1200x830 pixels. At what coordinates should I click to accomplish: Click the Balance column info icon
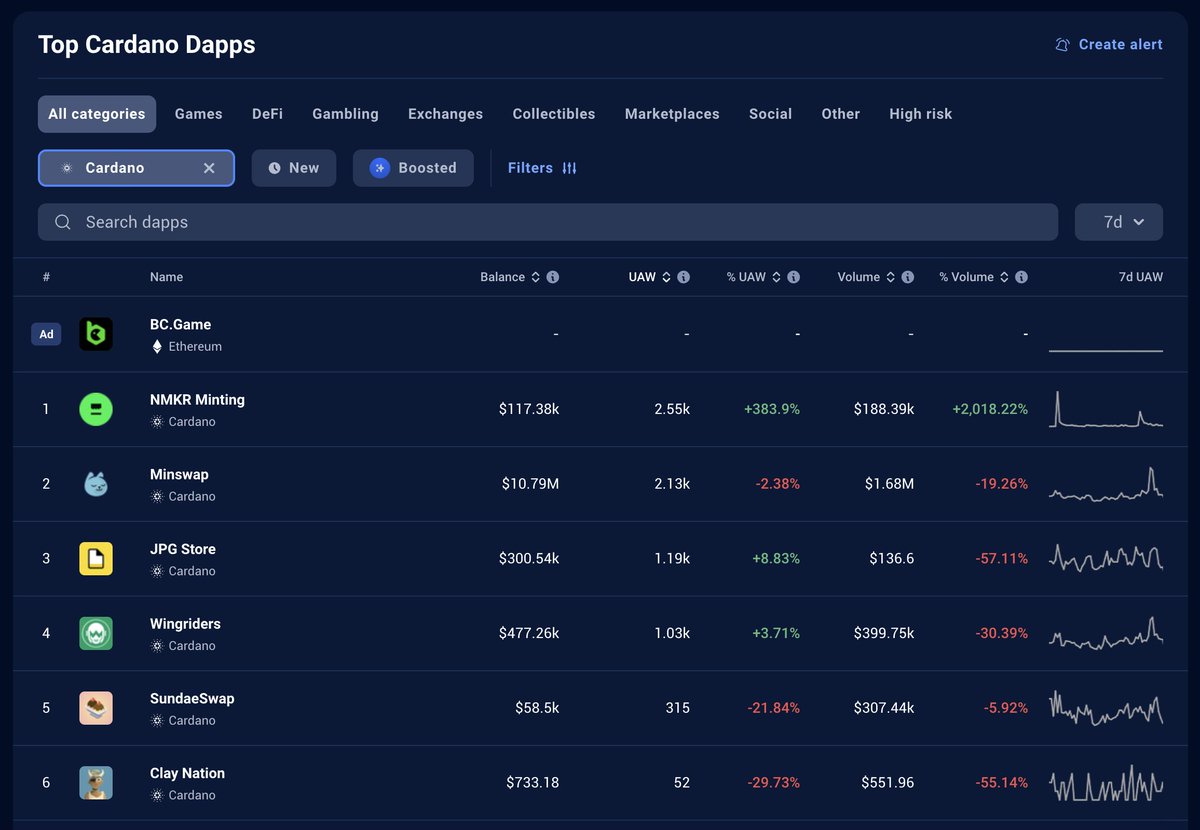coord(553,277)
